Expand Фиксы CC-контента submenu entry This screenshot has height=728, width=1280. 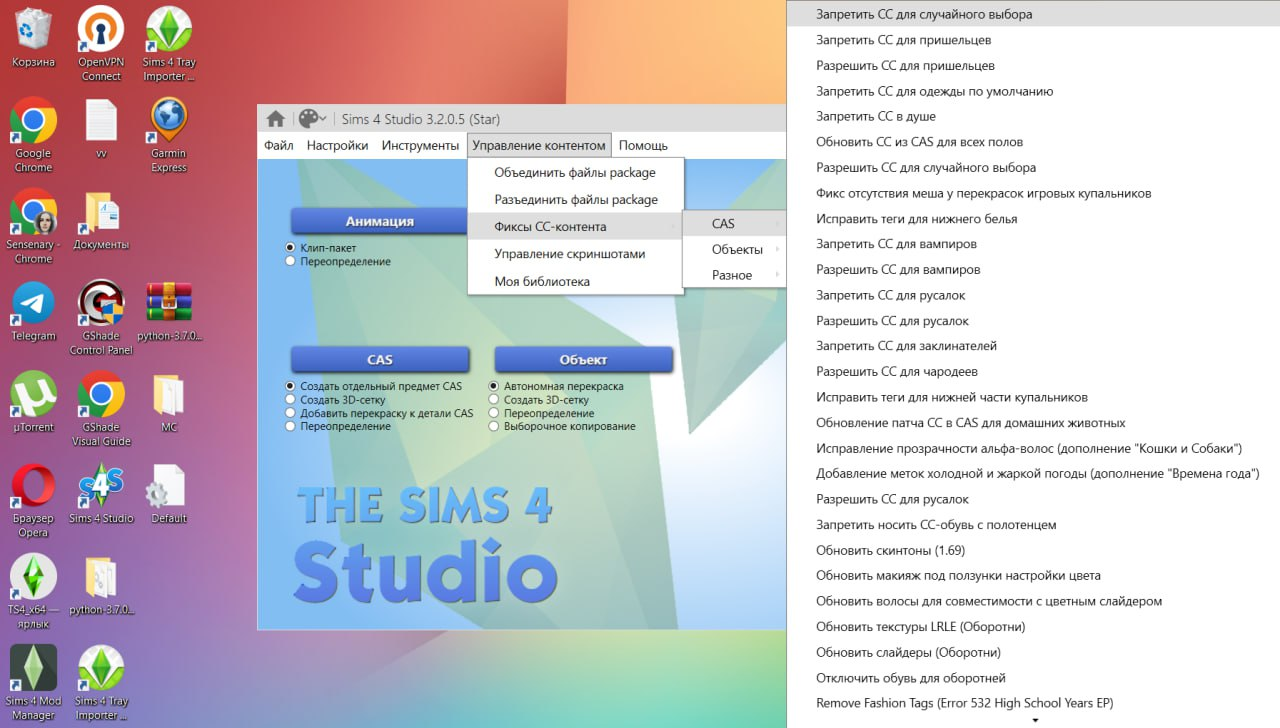click(575, 227)
